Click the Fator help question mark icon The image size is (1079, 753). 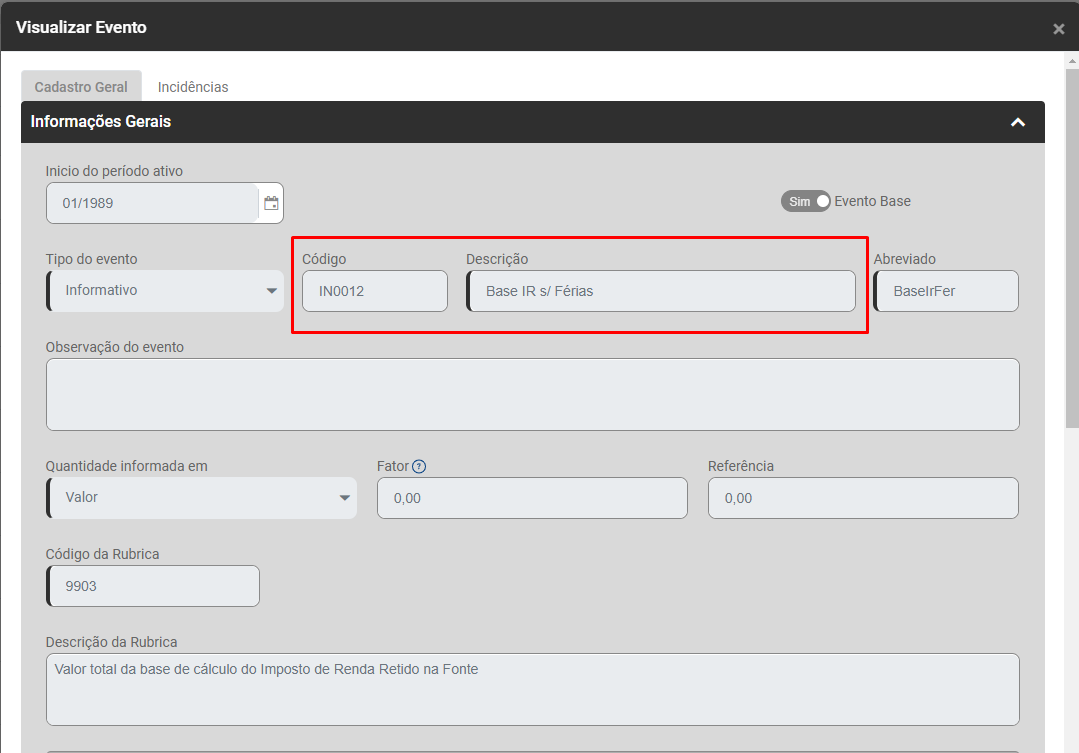point(419,466)
